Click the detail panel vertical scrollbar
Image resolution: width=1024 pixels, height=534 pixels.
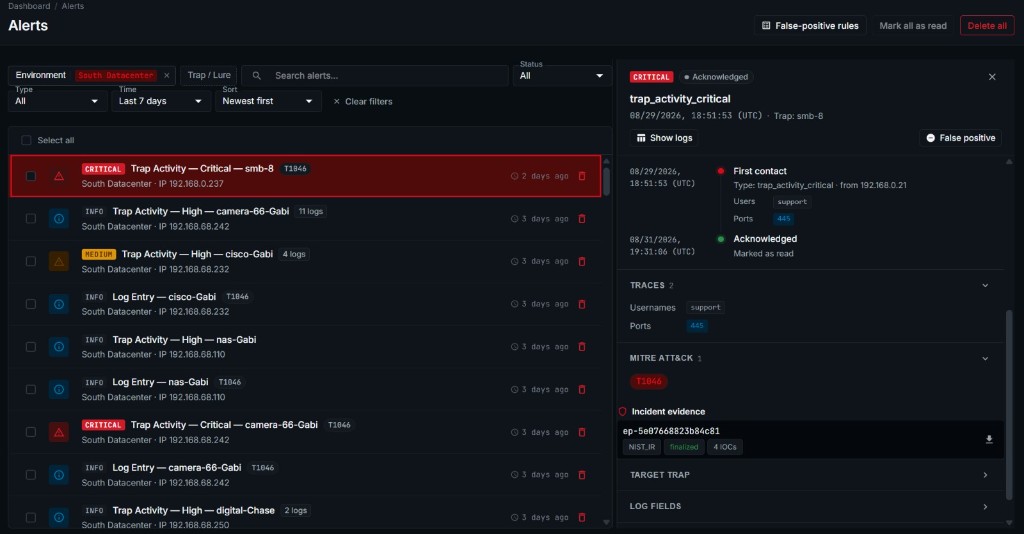pos(1009,405)
